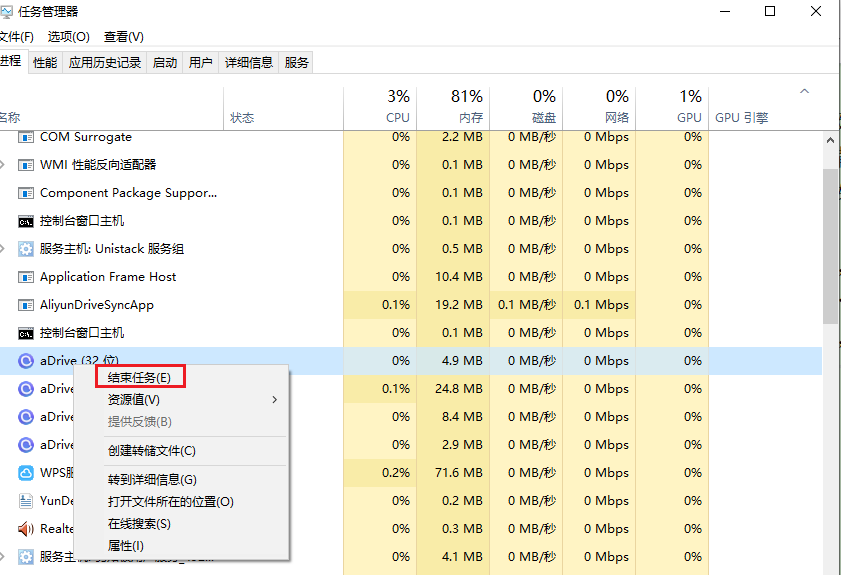Open the 查看(V) menu
Screen dimensions: 841x575
(x=124, y=36)
